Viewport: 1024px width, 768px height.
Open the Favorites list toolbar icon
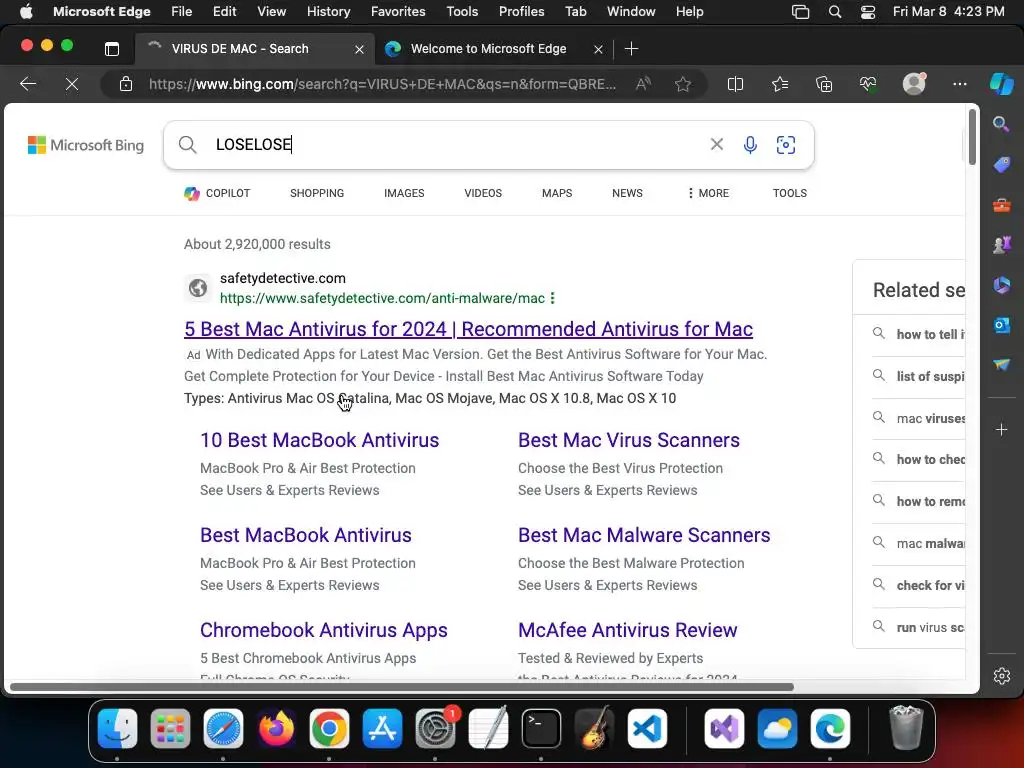780,84
